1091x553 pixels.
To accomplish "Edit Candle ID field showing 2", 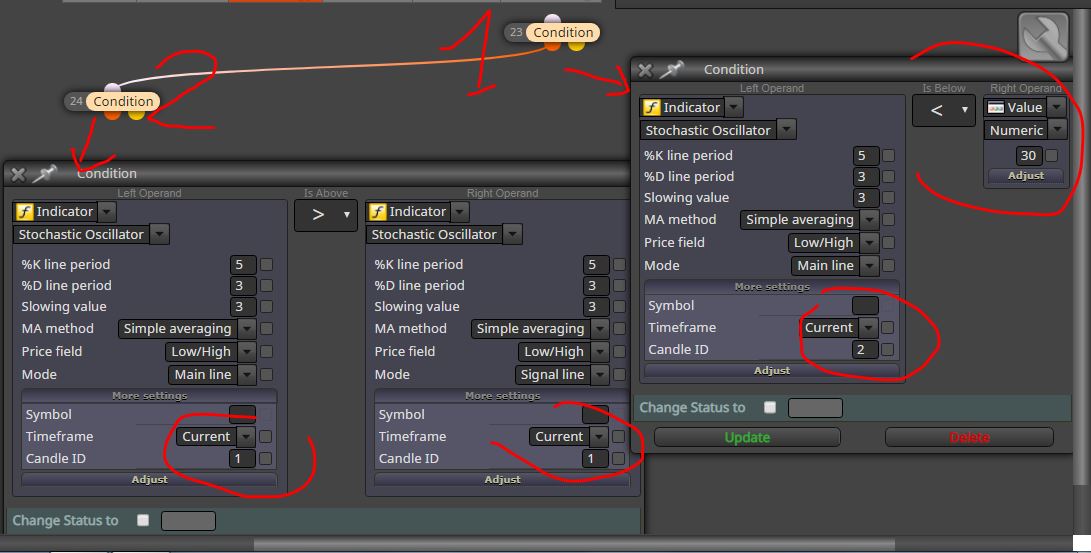I will coord(865,350).
